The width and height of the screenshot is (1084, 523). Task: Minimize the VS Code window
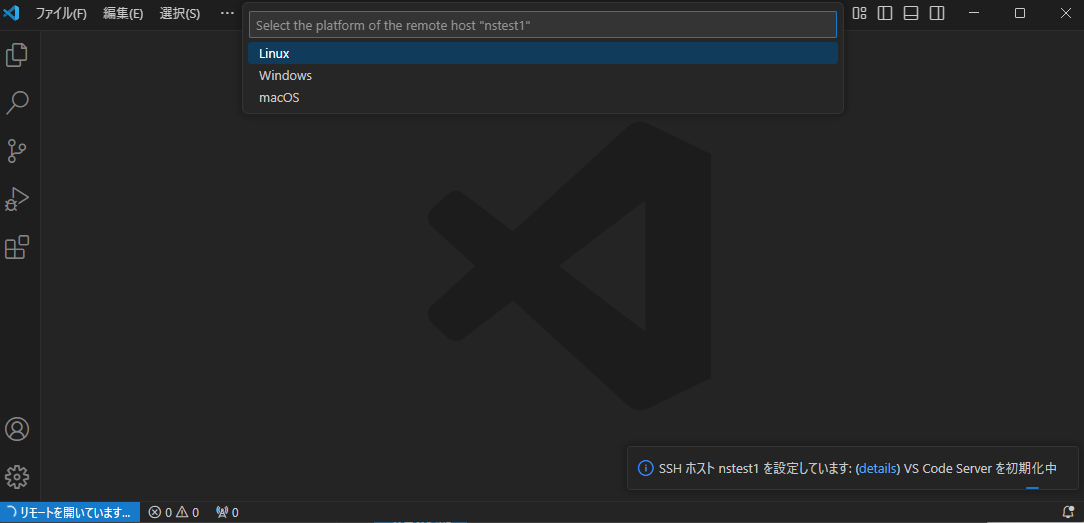[974, 13]
